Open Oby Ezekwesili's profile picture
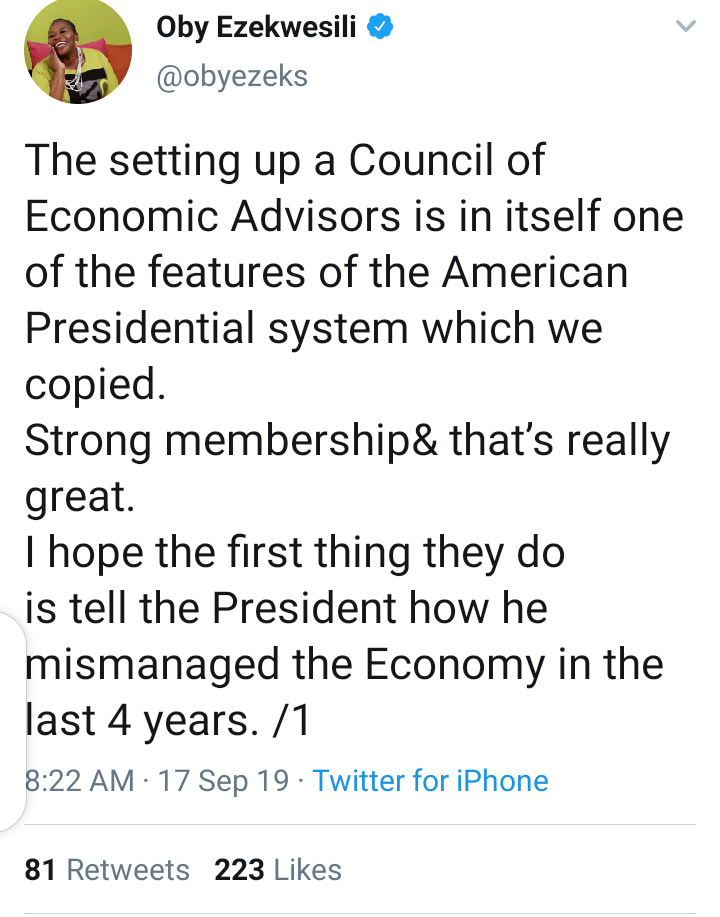This screenshot has width=720, height=917. 79,52
